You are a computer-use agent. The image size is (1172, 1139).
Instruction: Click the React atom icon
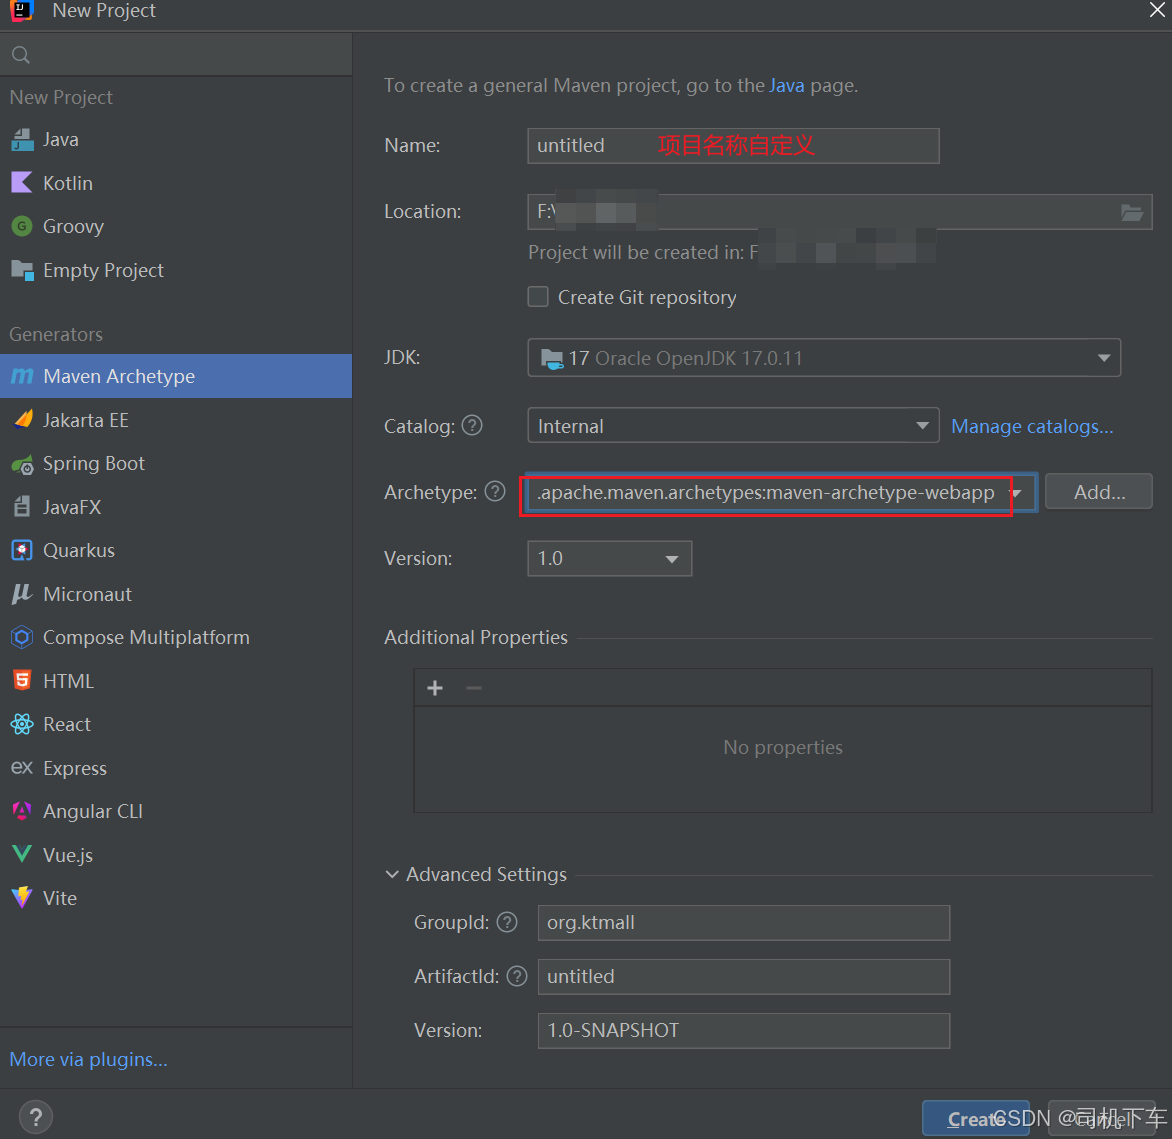pyautogui.click(x=22, y=724)
